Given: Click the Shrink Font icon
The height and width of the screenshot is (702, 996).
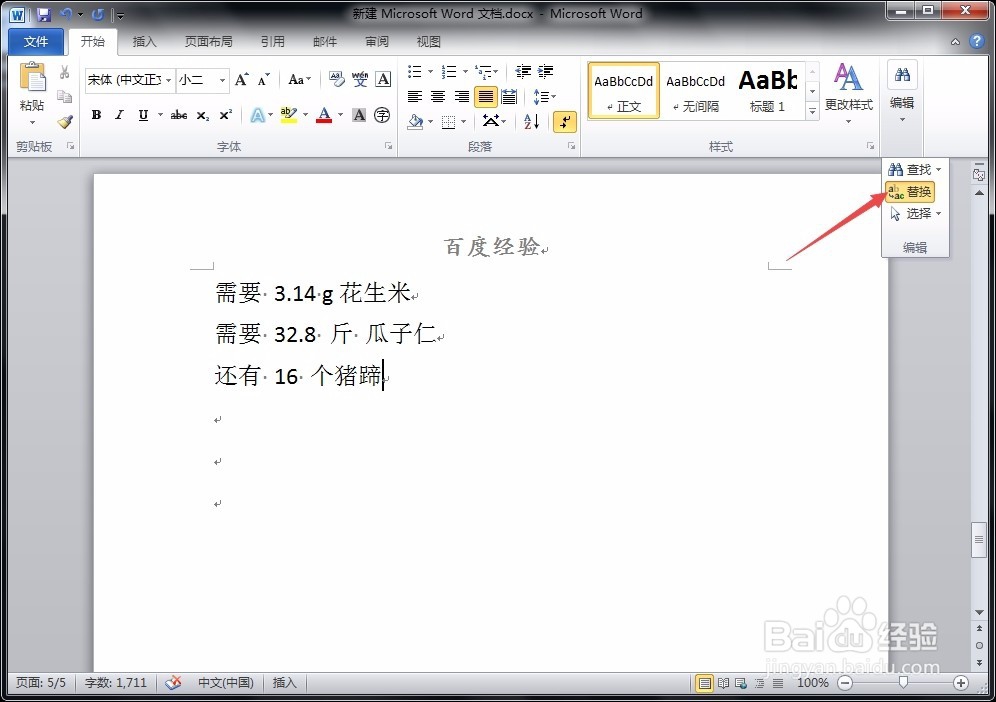Looking at the screenshot, I should [x=264, y=79].
